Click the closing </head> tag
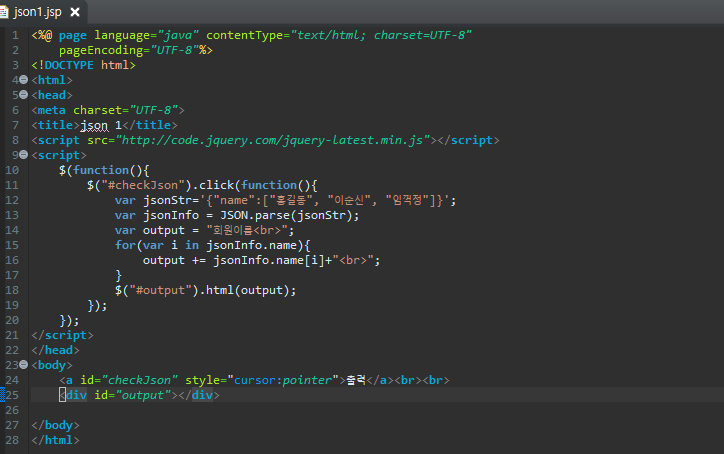The image size is (724, 454). point(55,350)
